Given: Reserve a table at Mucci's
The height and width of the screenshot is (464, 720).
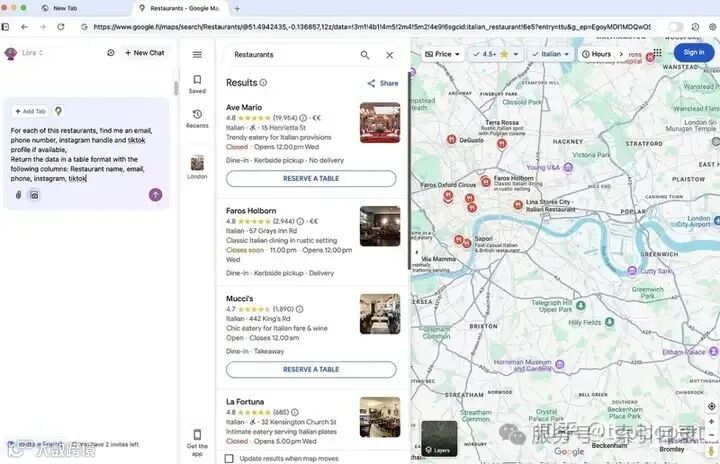Looking at the screenshot, I should 311,369.
